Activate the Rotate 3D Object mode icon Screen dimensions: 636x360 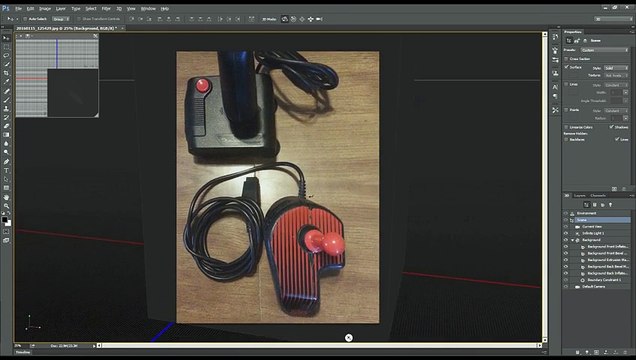pos(285,19)
